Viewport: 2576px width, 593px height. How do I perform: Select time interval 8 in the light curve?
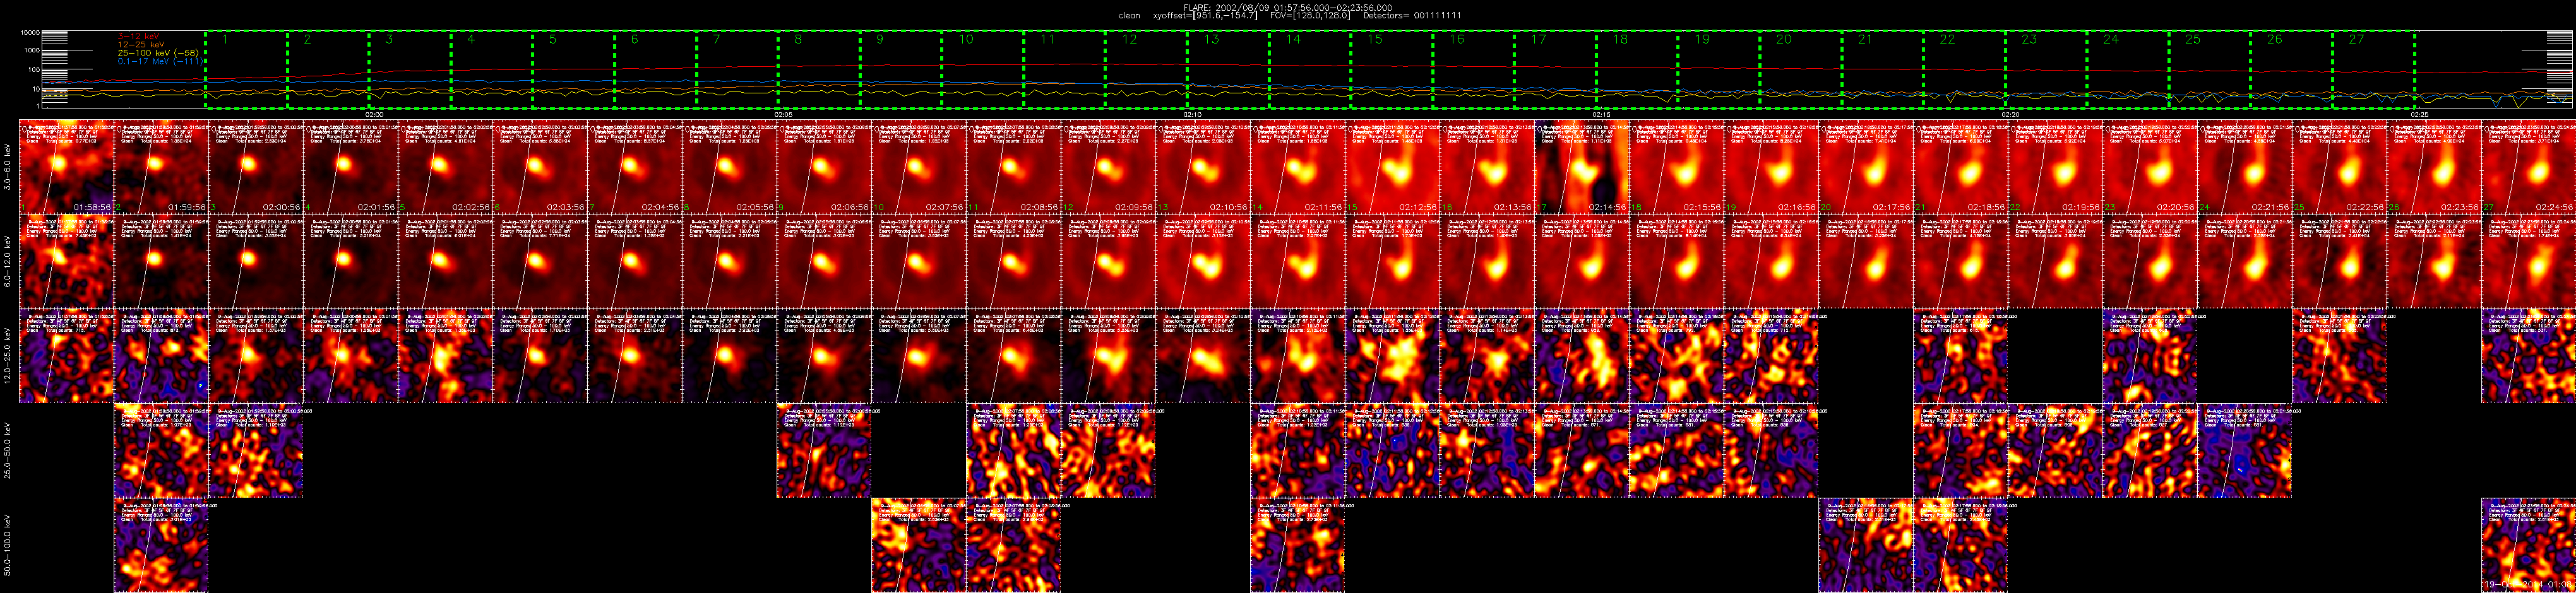[x=819, y=69]
